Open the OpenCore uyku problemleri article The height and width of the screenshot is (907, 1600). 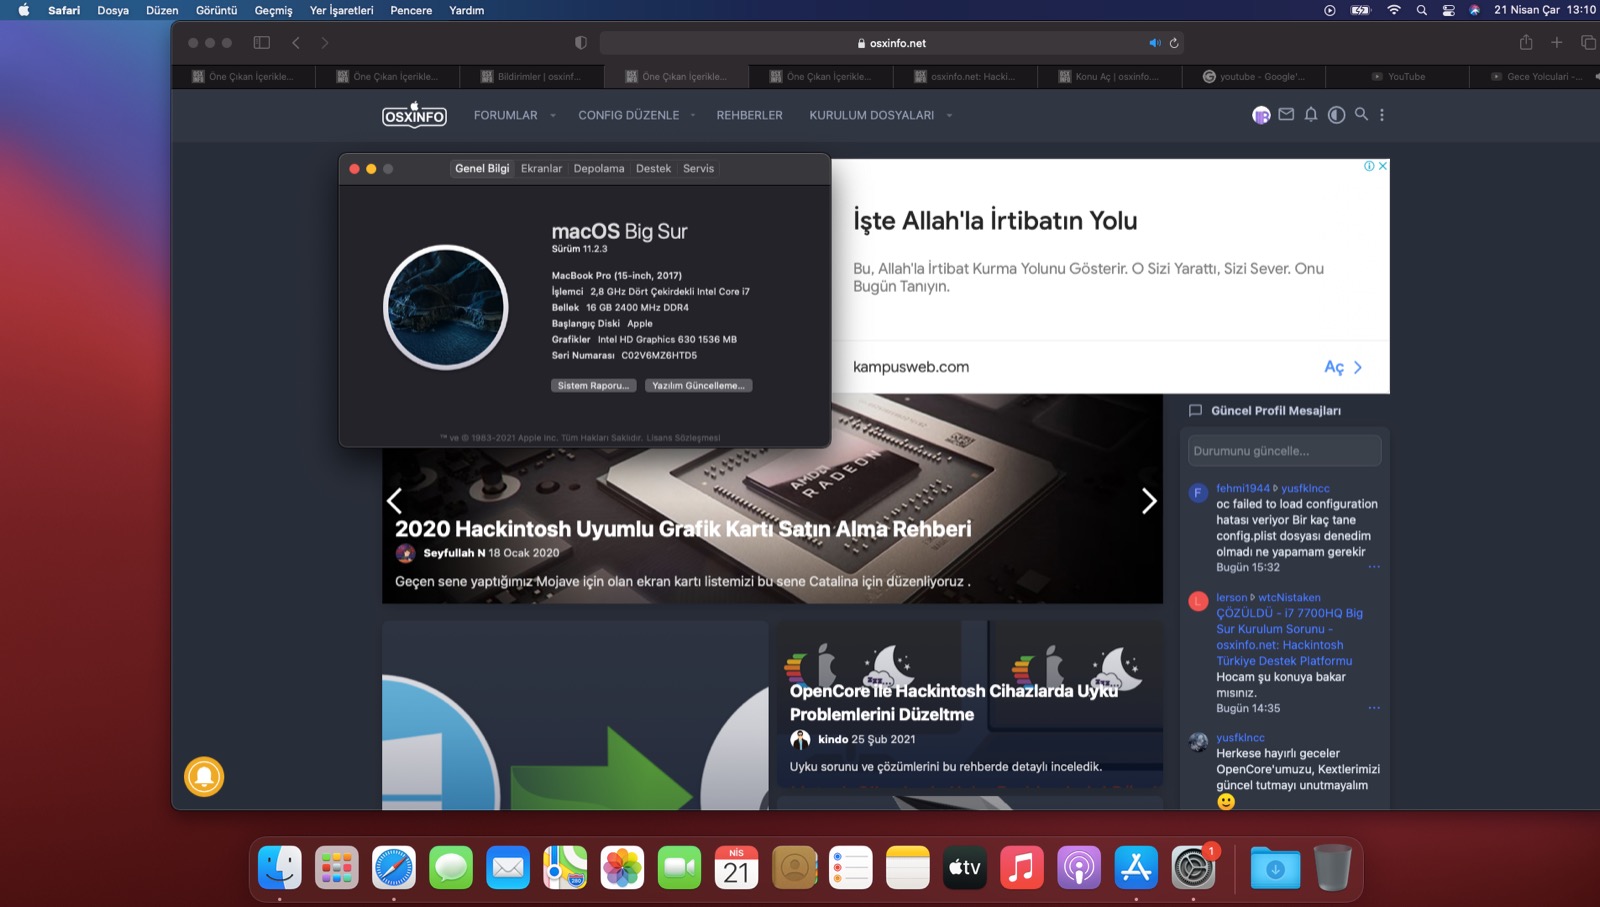click(954, 702)
